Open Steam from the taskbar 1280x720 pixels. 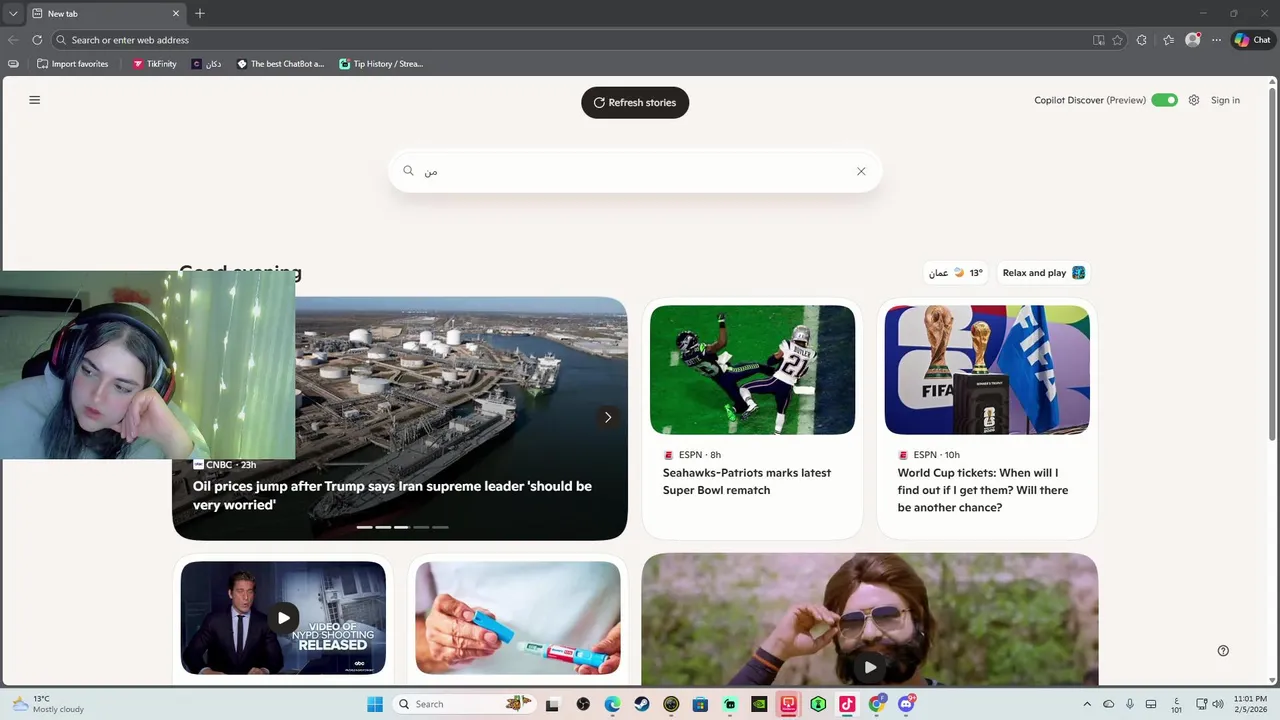point(642,704)
